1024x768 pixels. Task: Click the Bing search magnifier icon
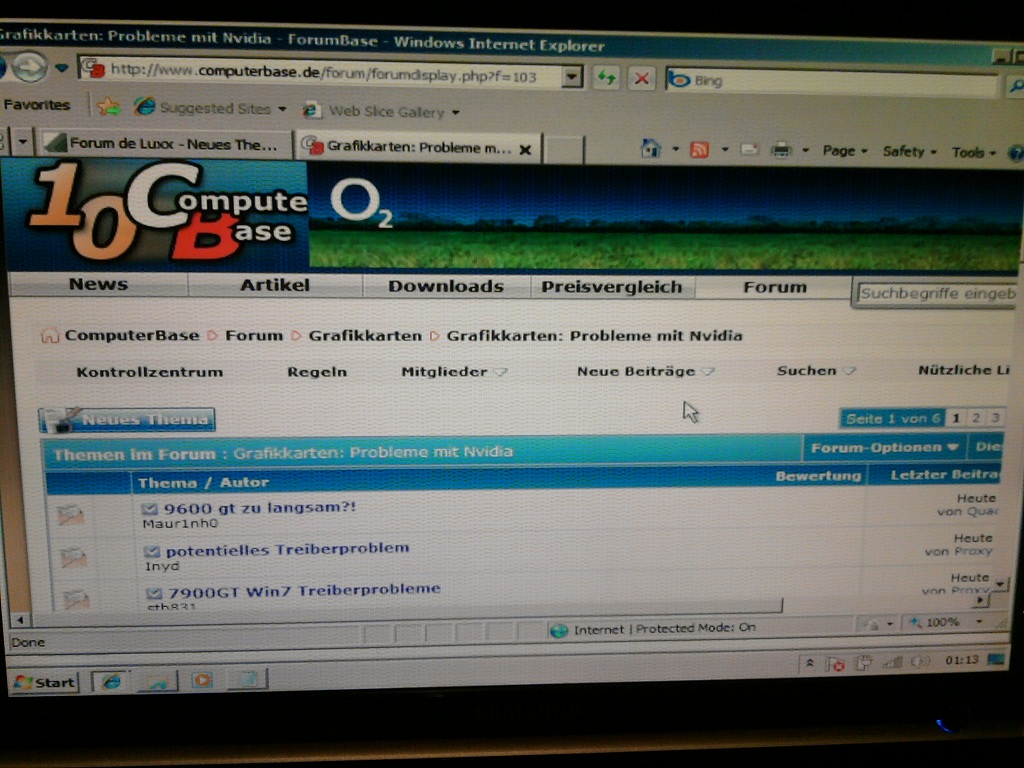(1016, 85)
